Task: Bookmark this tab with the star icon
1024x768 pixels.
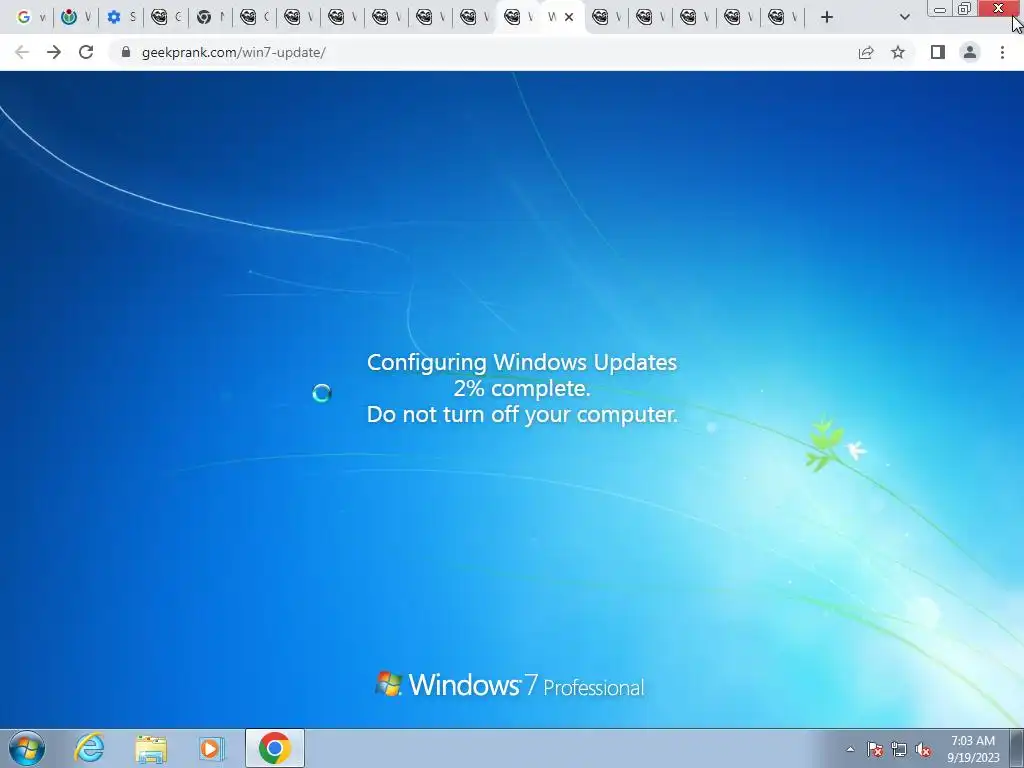Action: pos(898,52)
